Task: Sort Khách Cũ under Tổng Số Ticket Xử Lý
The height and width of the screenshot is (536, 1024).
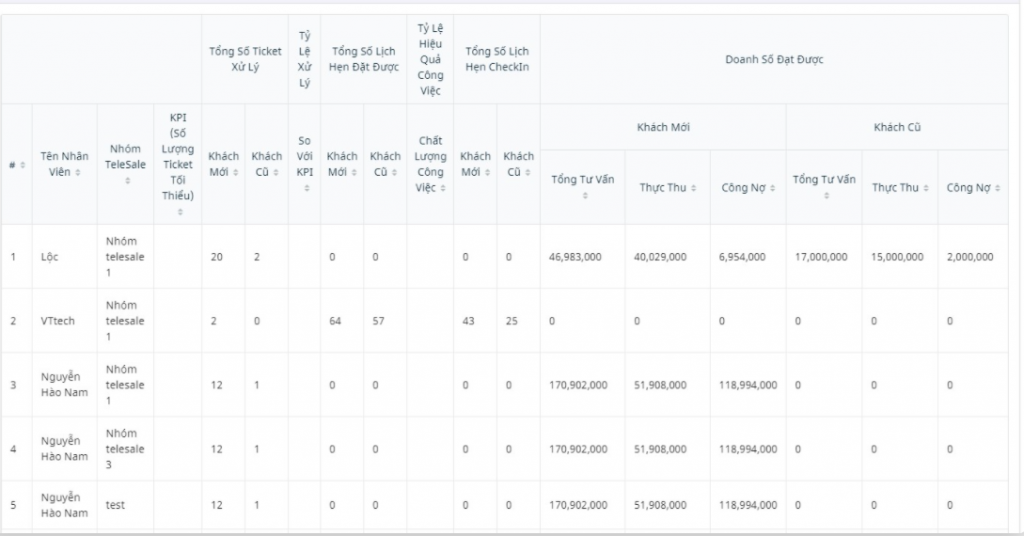Action: tap(280, 173)
